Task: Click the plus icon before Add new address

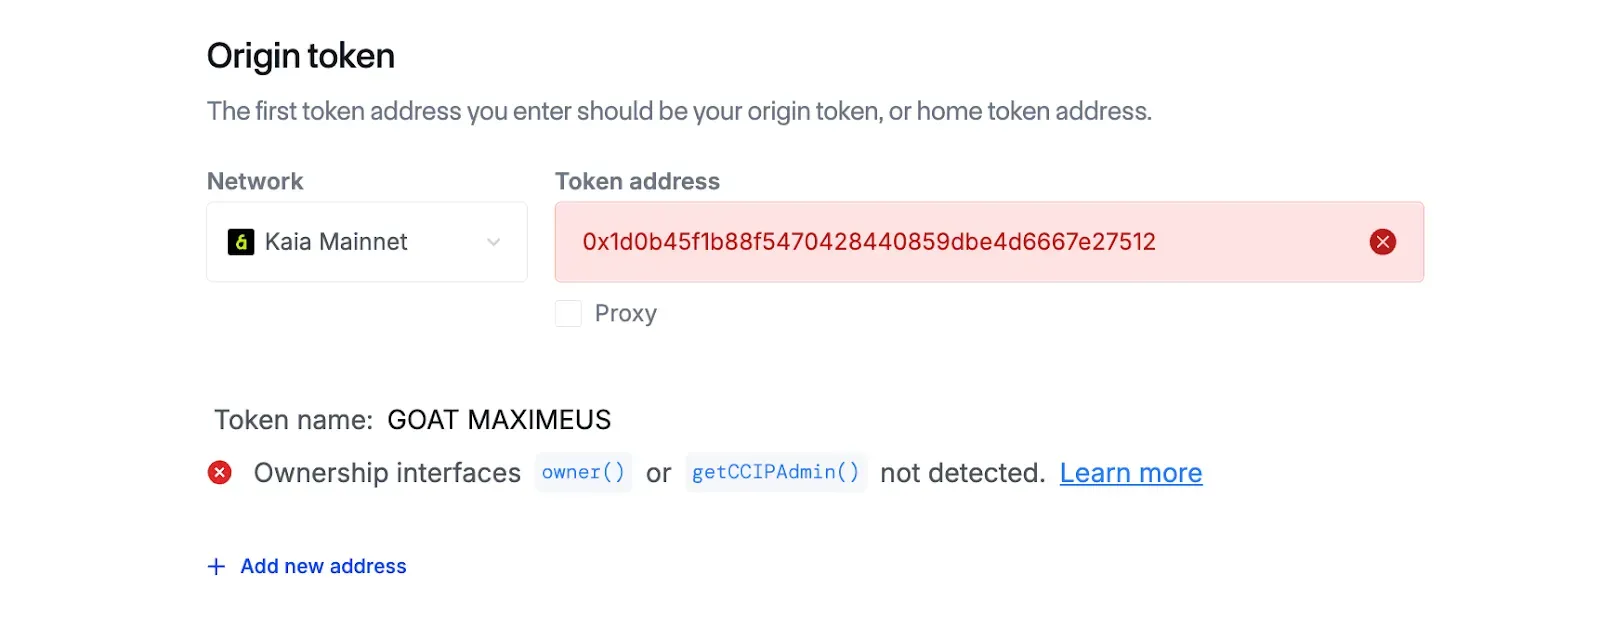Action: click(216, 567)
